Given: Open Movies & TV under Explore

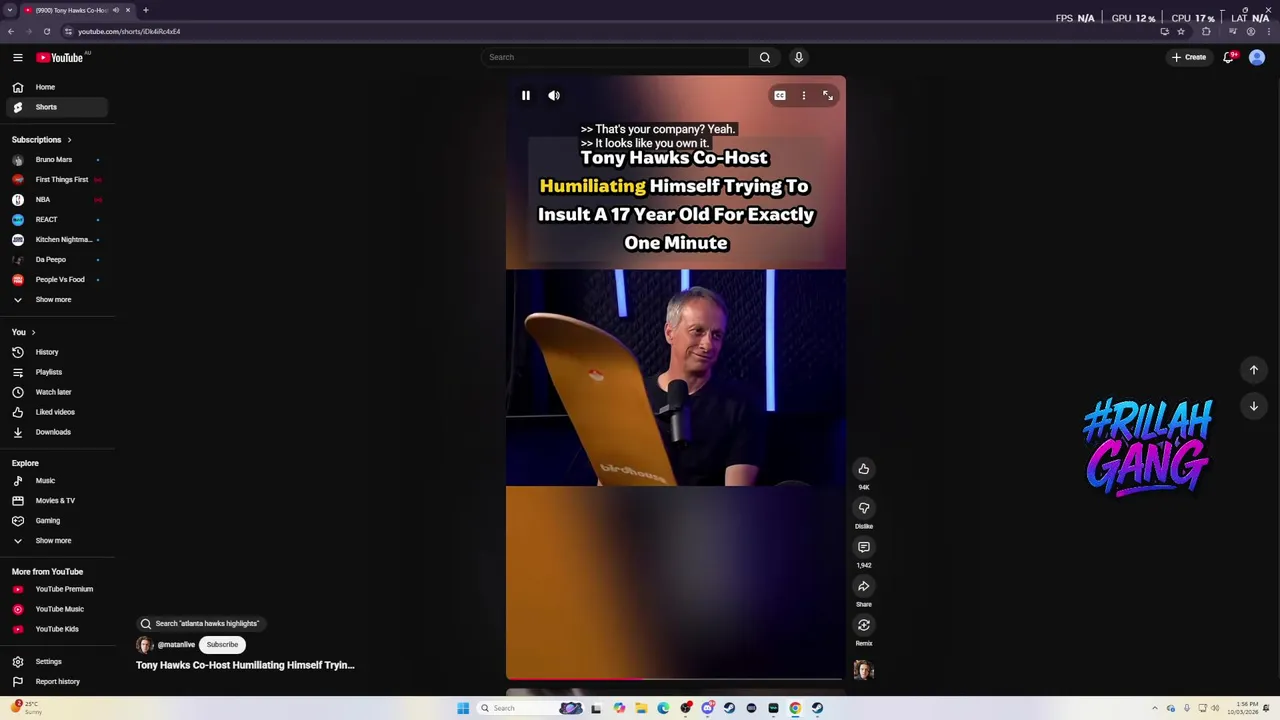Looking at the screenshot, I should 57,501.
